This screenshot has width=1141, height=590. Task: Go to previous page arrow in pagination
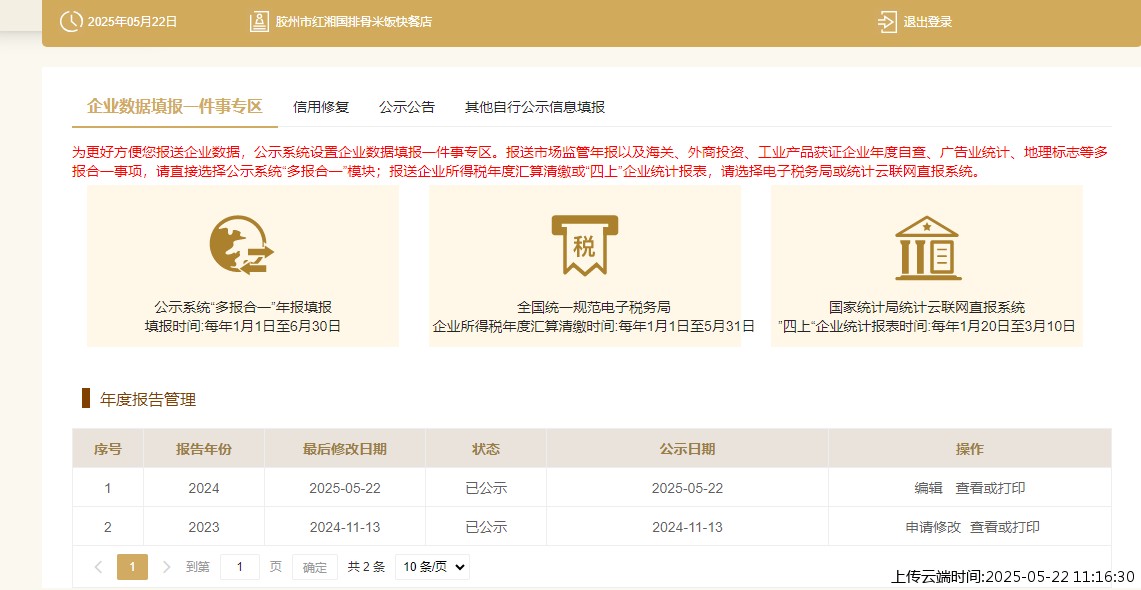coord(98,567)
